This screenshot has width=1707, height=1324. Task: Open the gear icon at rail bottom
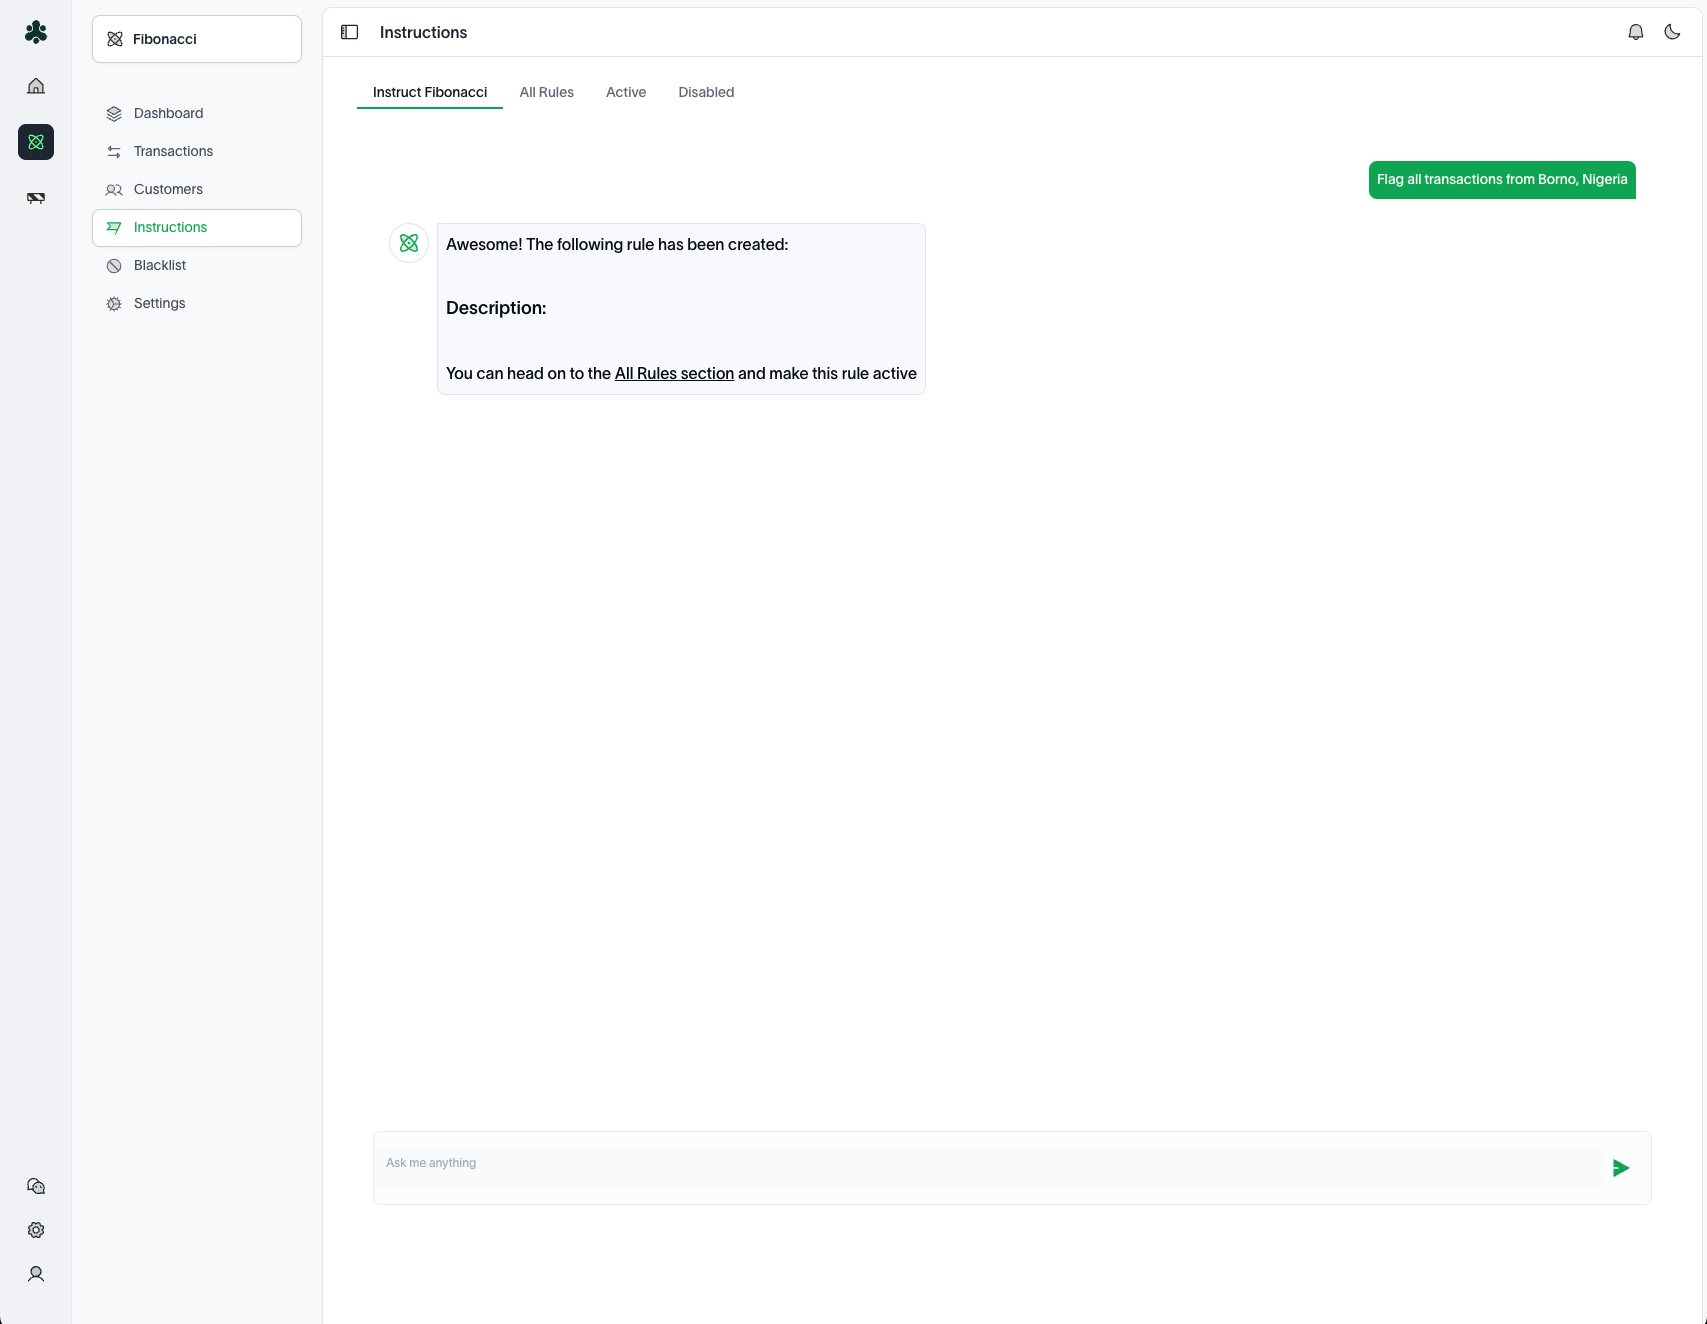(36, 1230)
